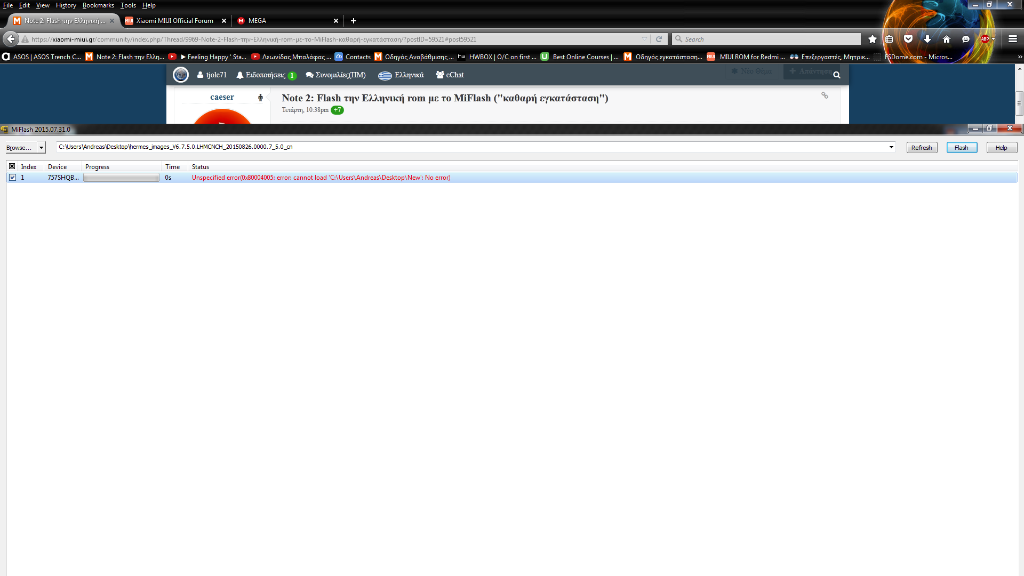Open Firefox downloads arrow icon

pos(927,39)
